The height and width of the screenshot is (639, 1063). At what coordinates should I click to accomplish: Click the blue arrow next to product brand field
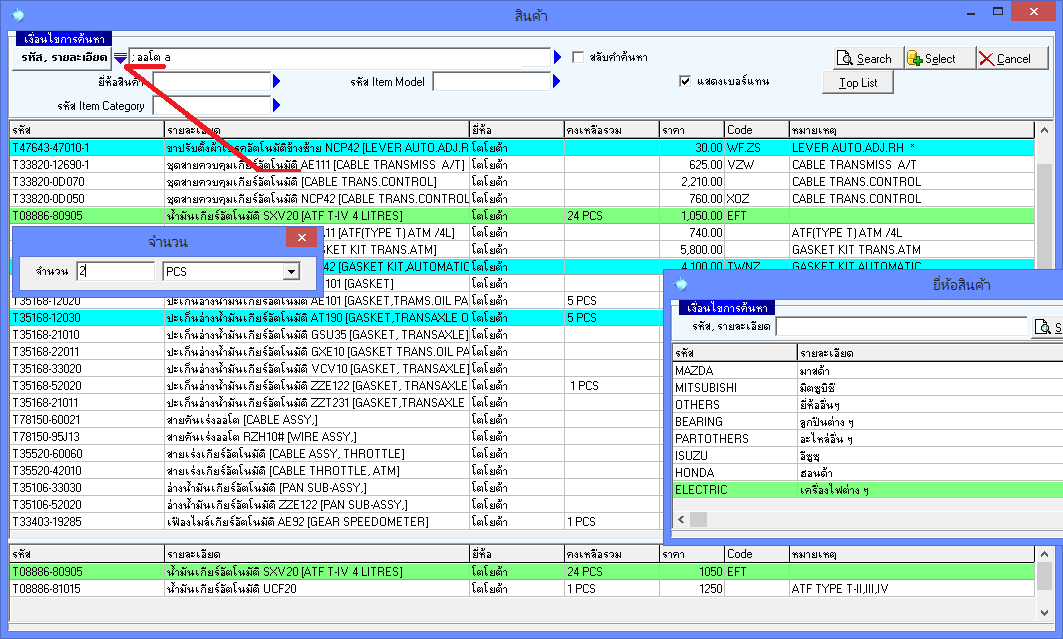pyautogui.click(x=277, y=82)
